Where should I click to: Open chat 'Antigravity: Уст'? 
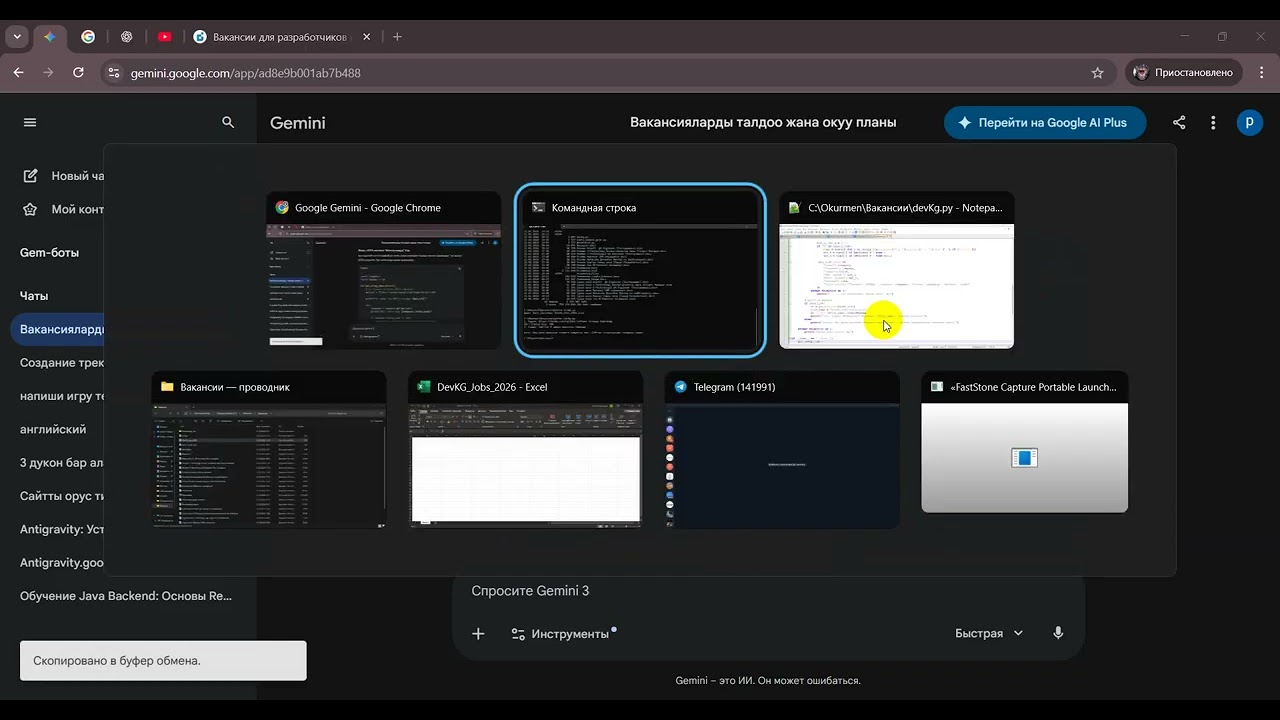[62, 529]
